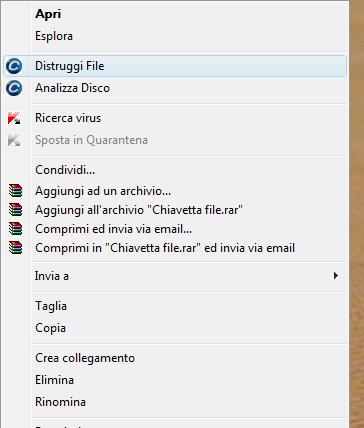Click the Comodo icon beside Distruggi File
Screen dimensions: 364x428
coord(14,66)
